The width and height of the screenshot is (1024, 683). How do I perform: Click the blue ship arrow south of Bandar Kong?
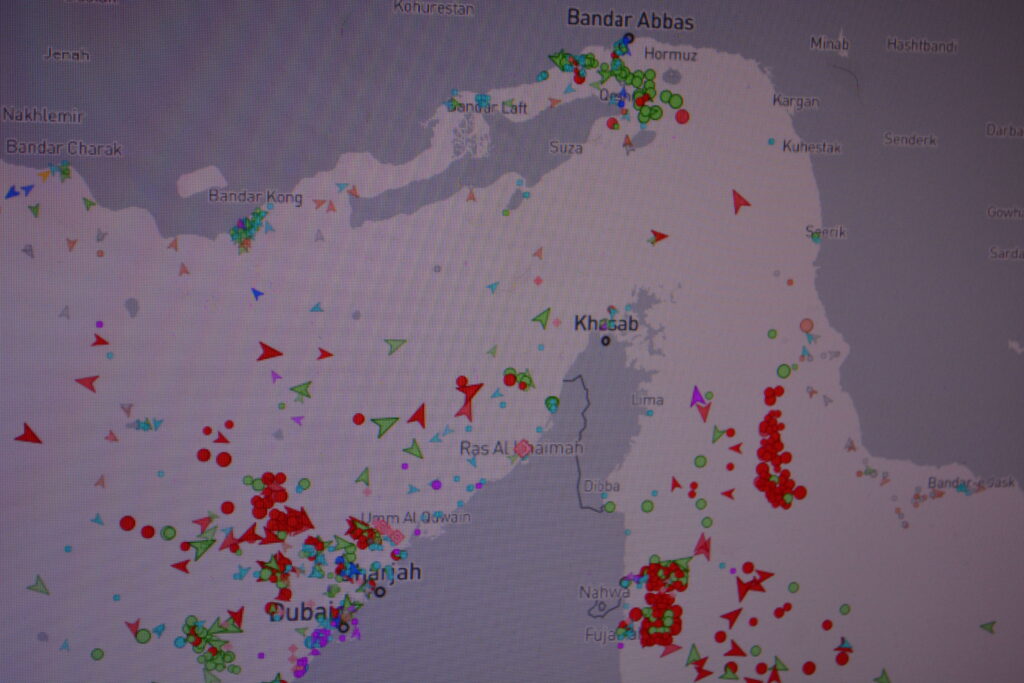click(257, 294)
